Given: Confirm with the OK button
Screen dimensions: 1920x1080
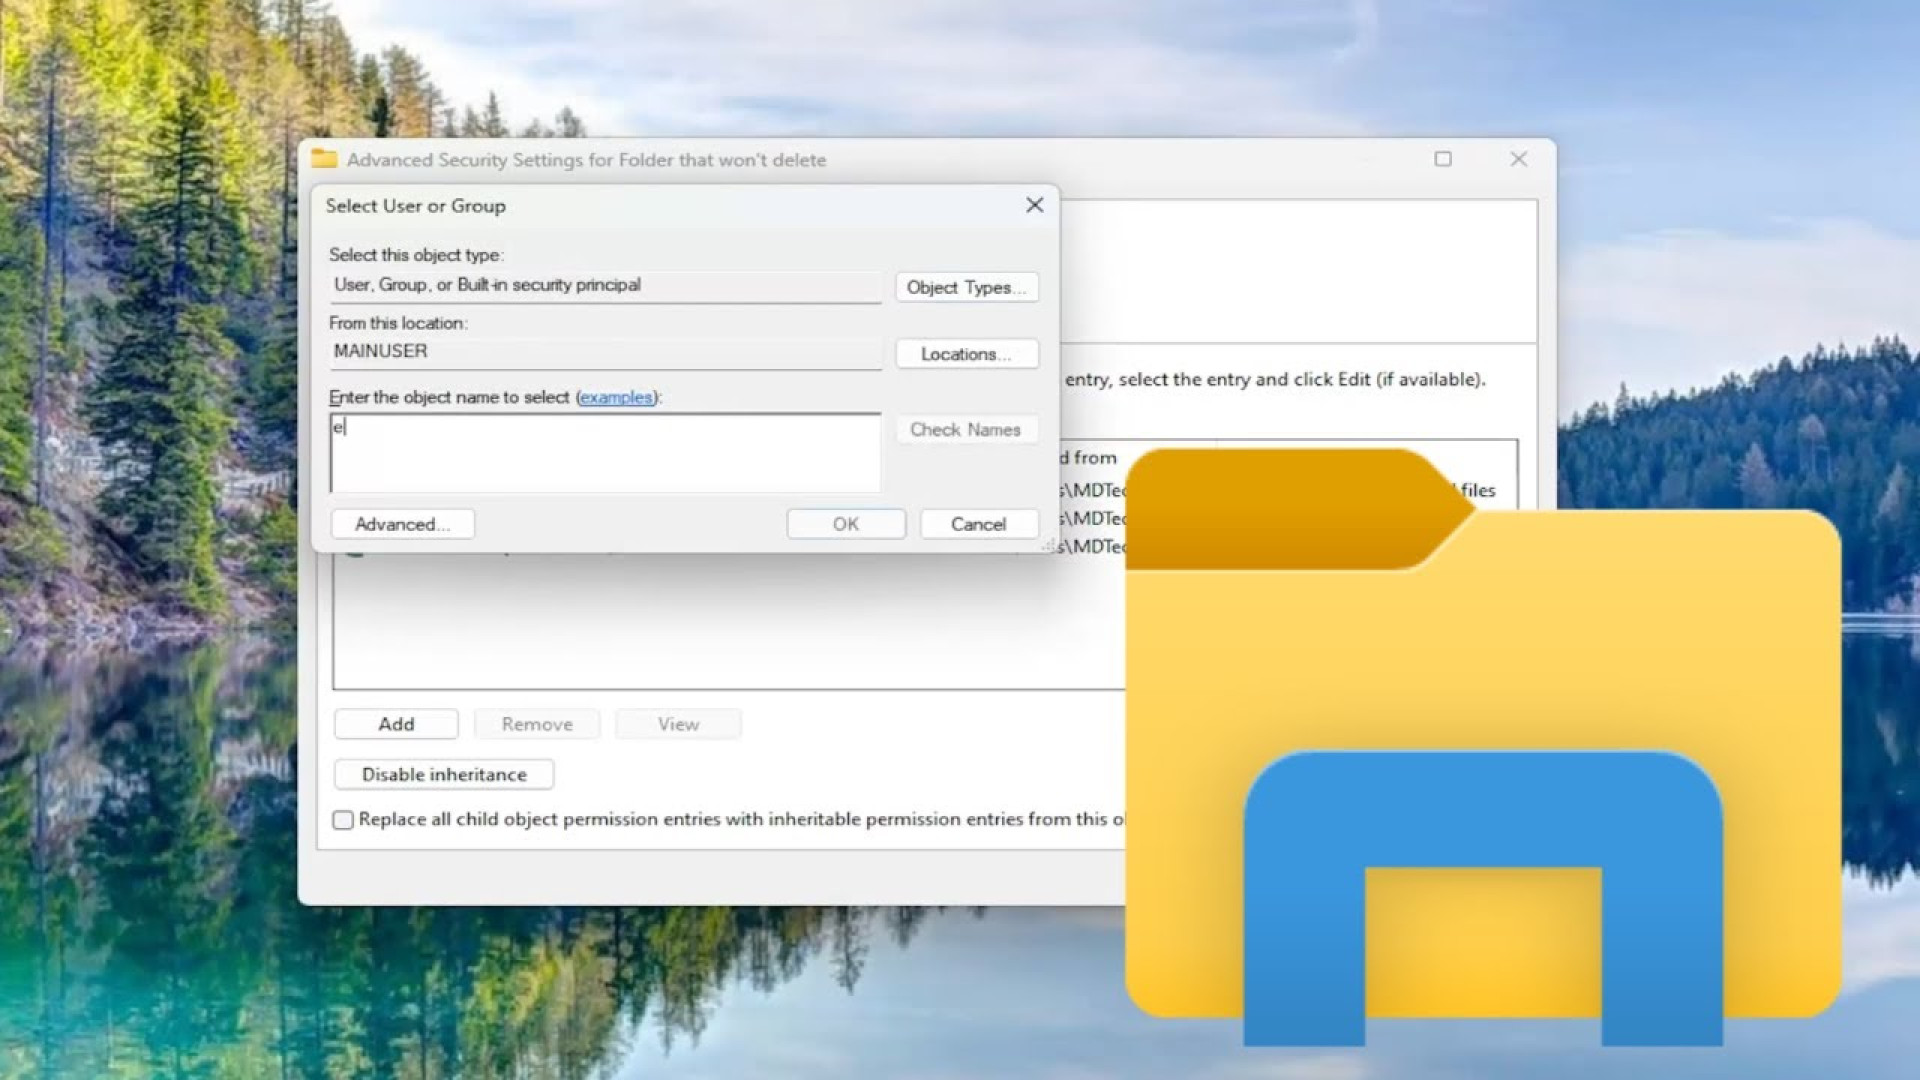Looking at the screenshot, I should [x=846, y=524].
